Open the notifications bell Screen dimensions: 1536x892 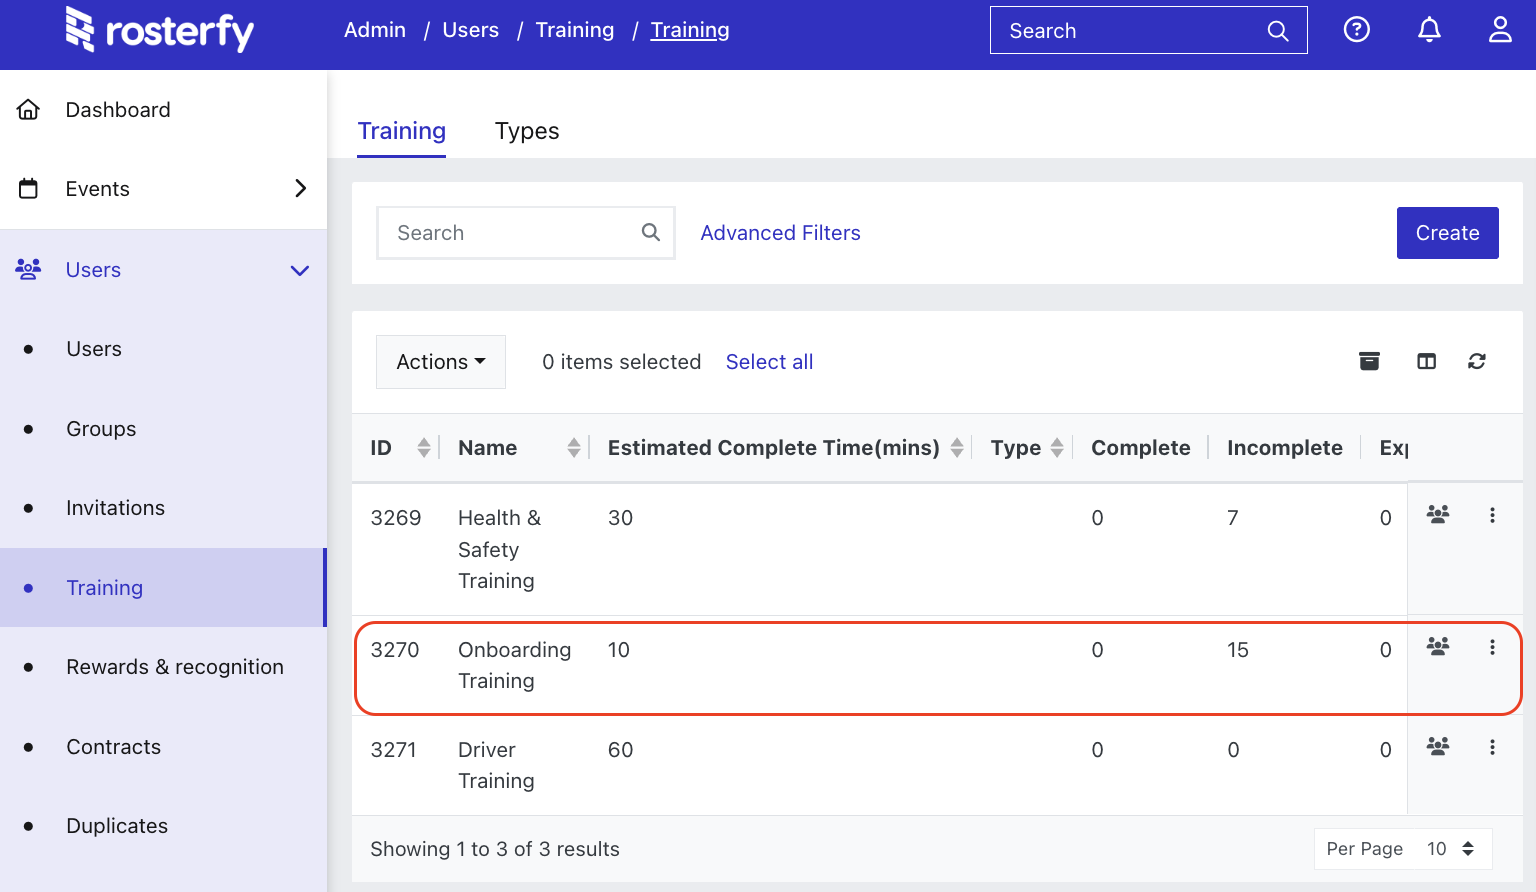click(1430, 30)
